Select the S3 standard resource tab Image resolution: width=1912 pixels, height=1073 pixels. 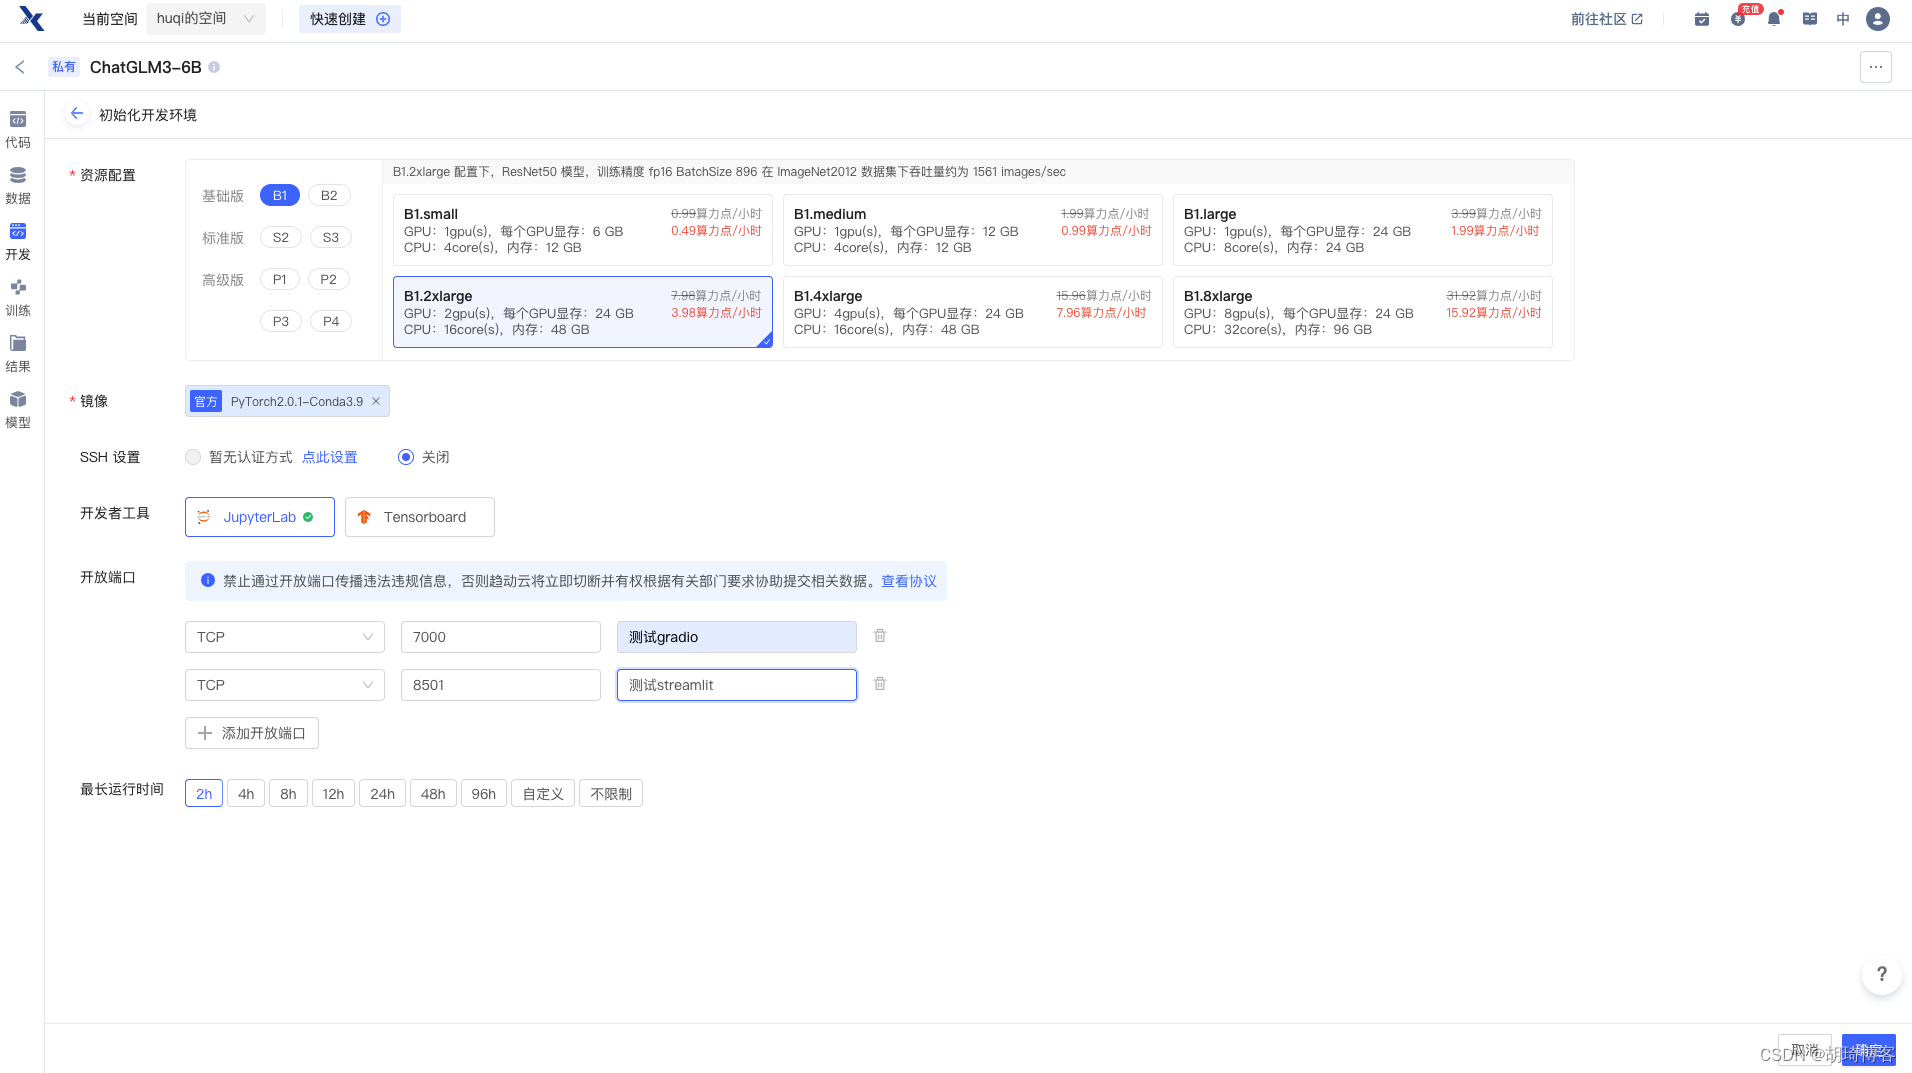pyautogui.click(x=331, y=237)
